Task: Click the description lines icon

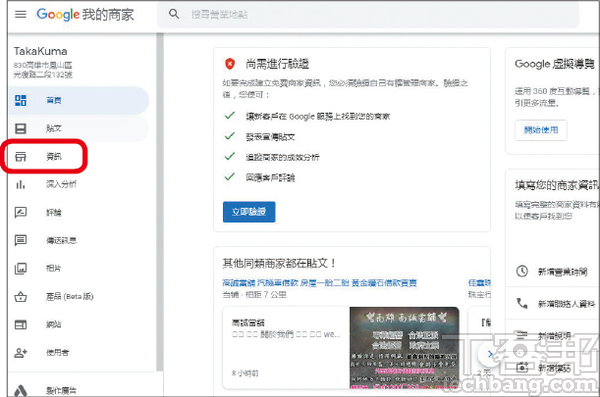Action: [522, 336]
